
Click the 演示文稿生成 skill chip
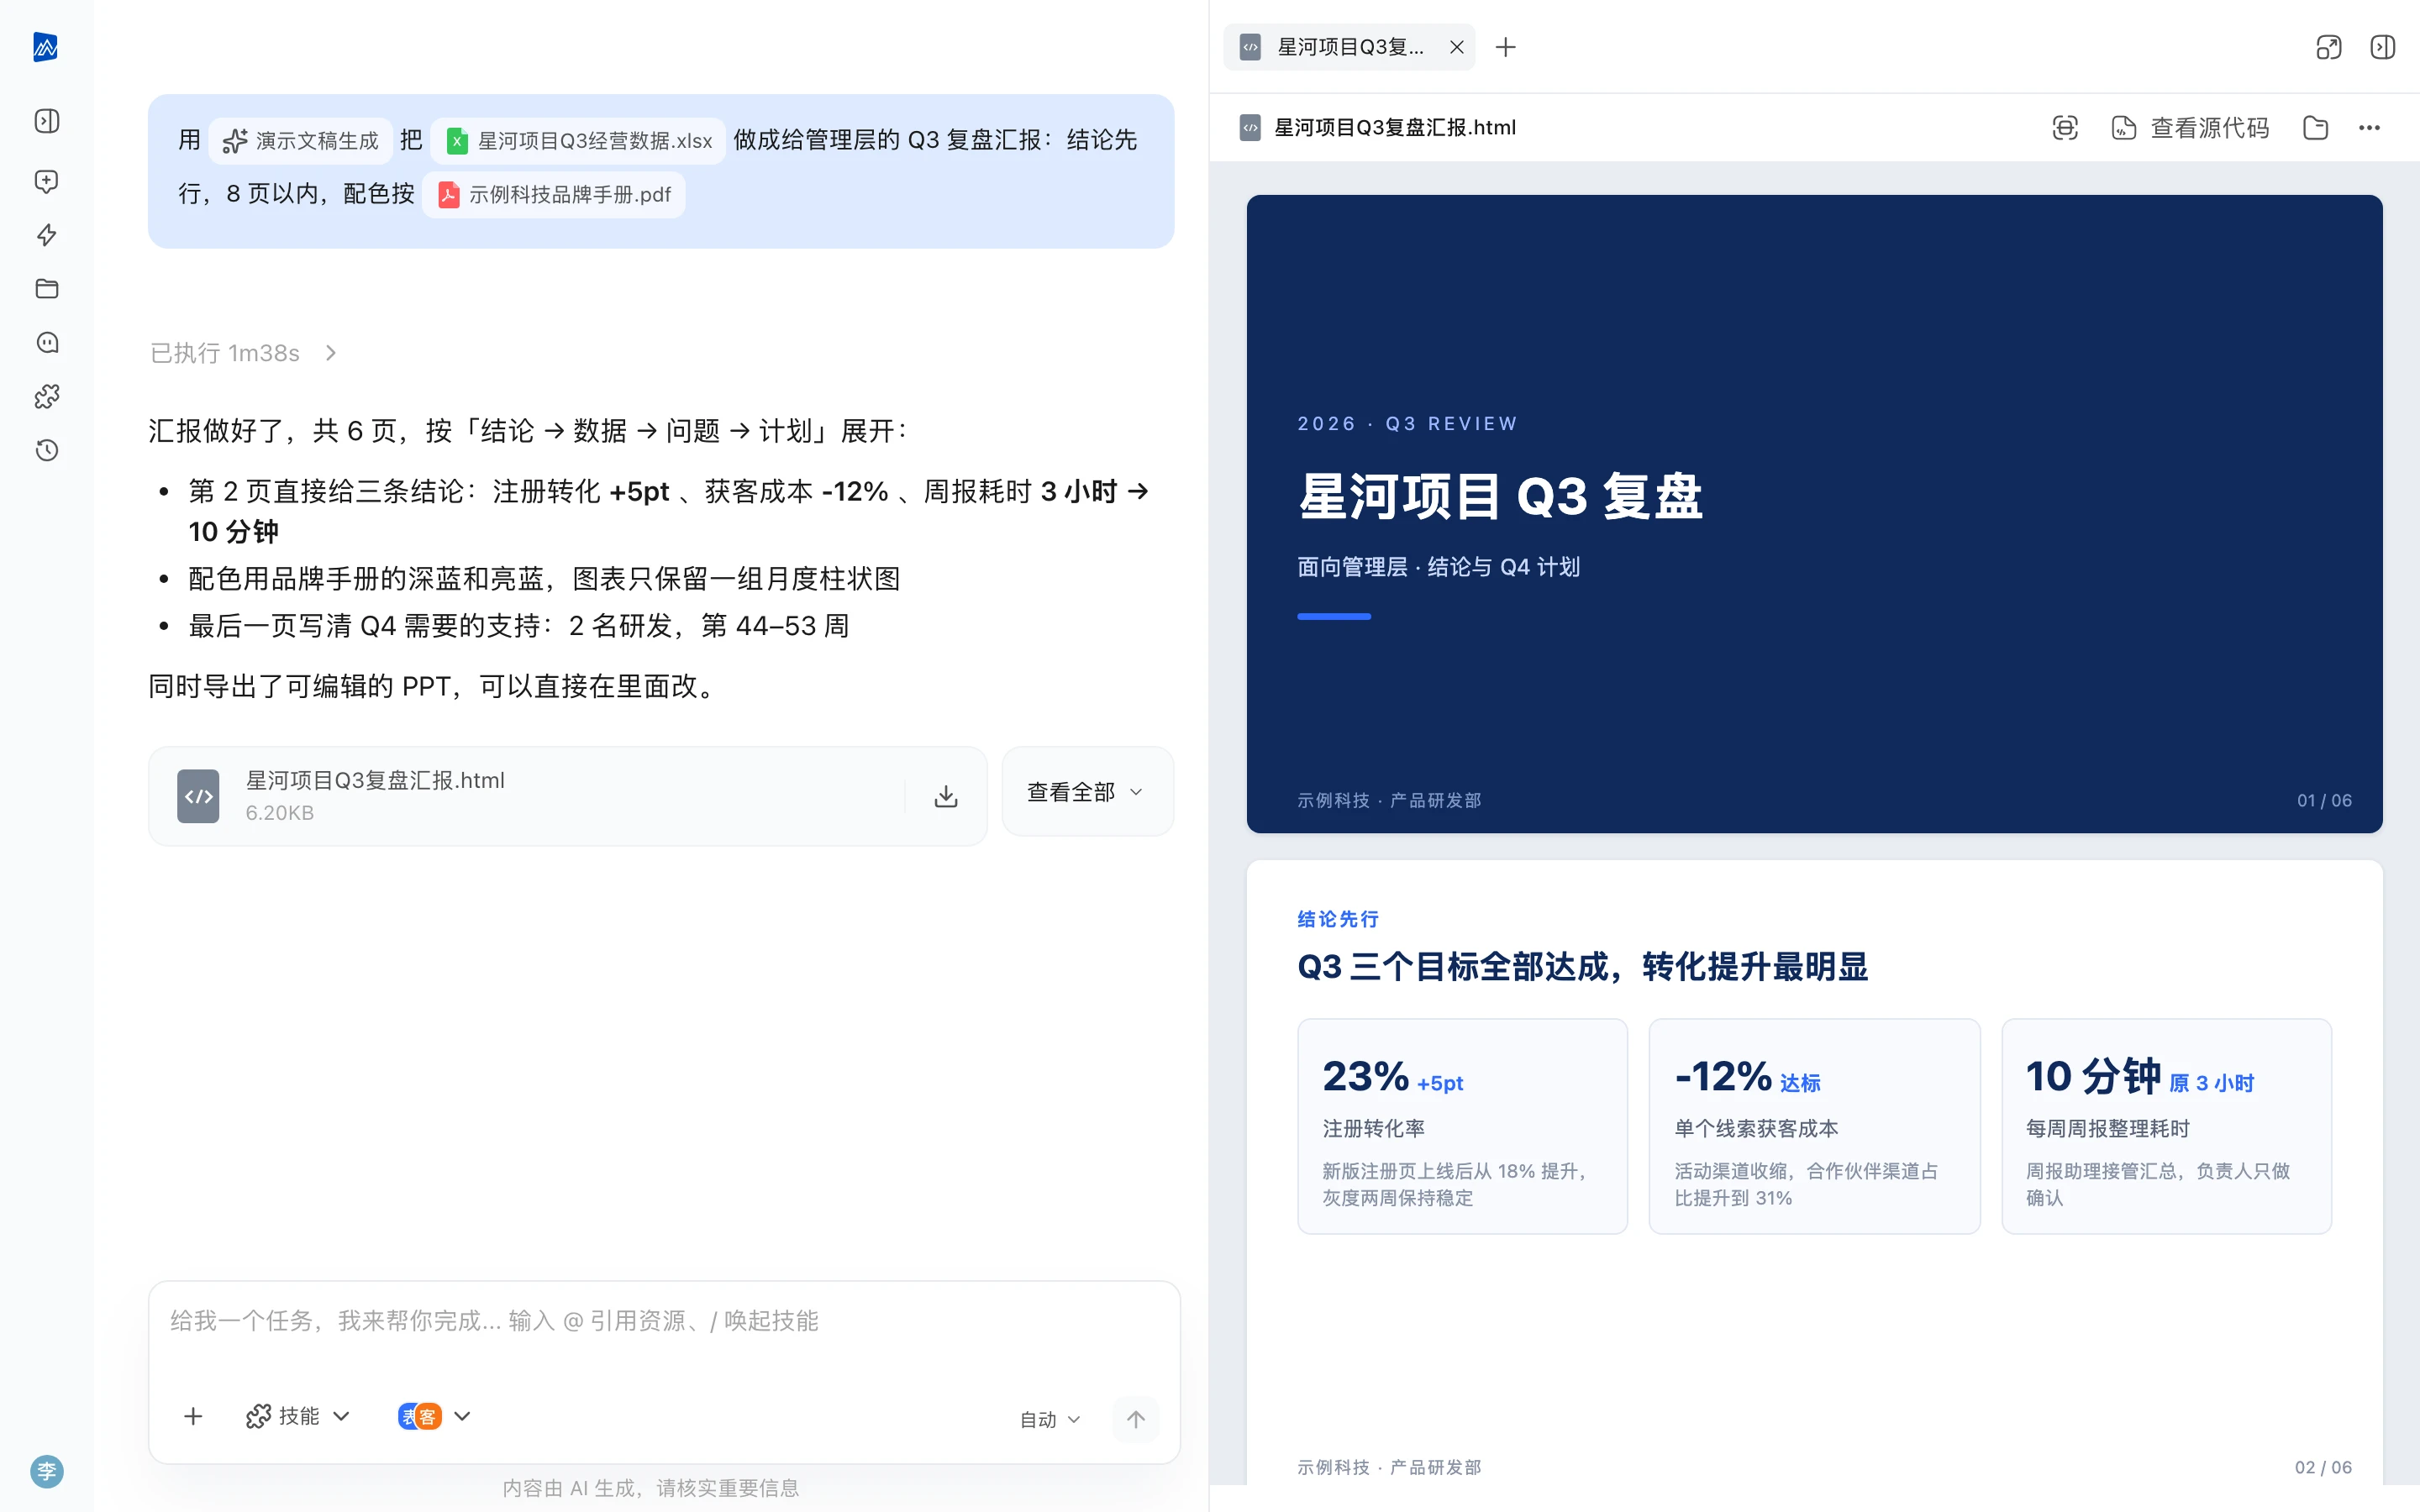click(301, 141)
